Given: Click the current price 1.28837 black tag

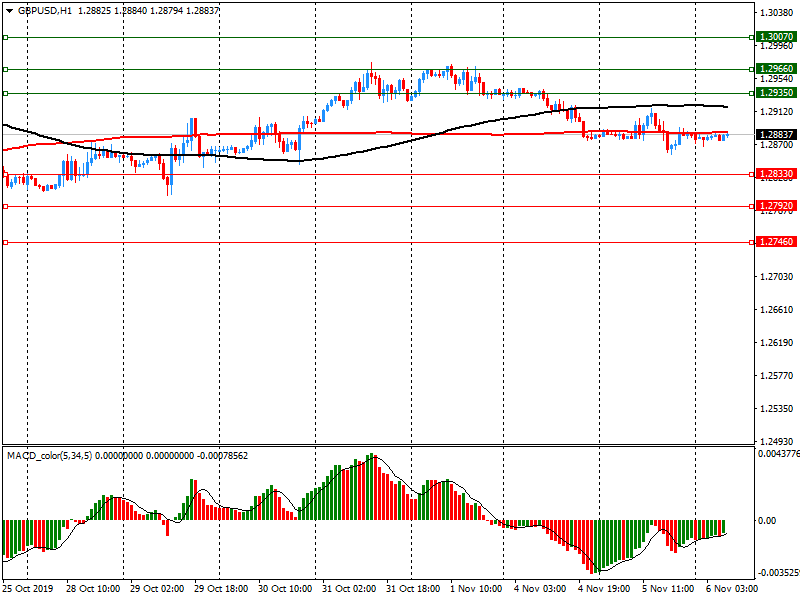Looking at the screenshot, I should [775, 135].
